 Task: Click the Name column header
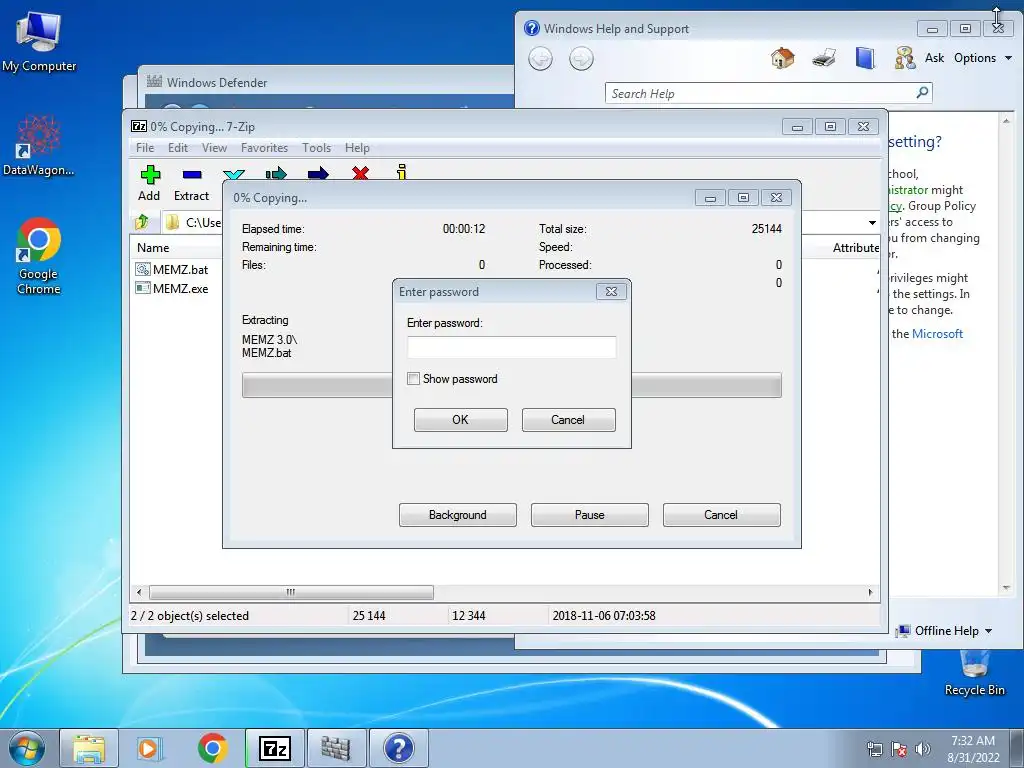(x=153, y=248)
